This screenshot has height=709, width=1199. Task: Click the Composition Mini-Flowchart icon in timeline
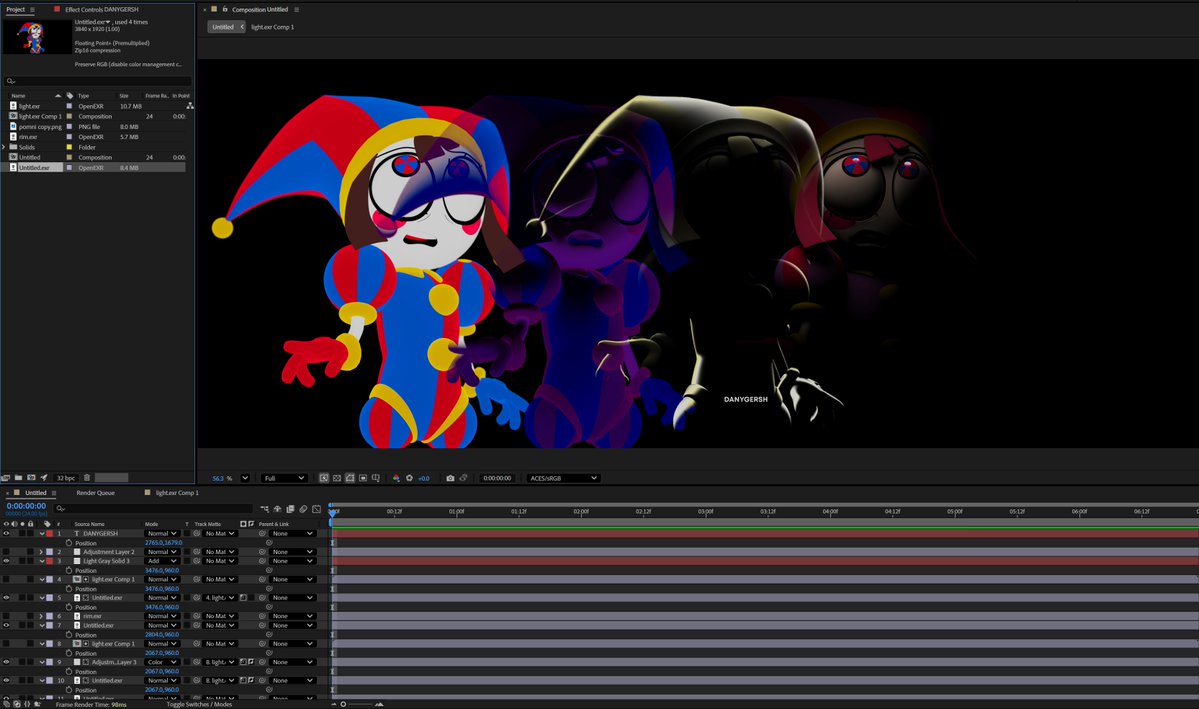(265, 509)
